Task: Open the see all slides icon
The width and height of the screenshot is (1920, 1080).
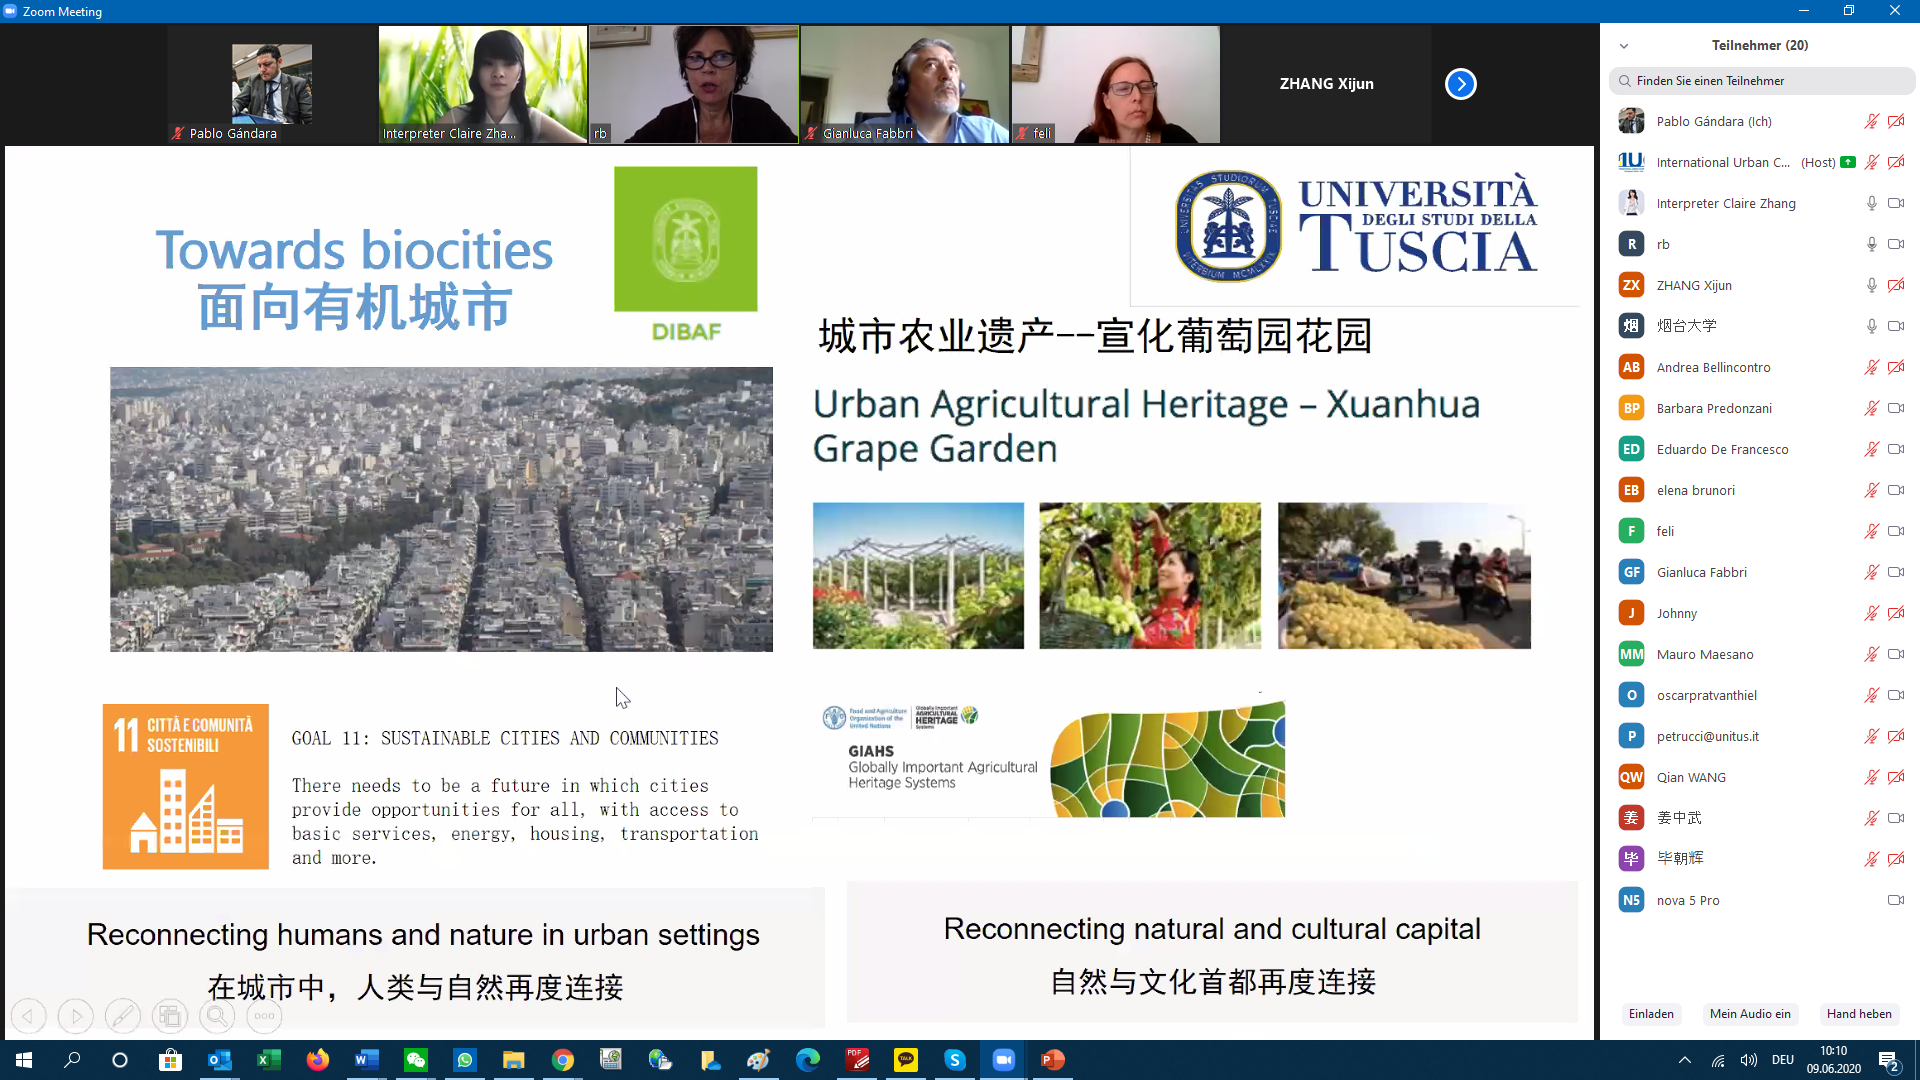Action: pyautogui.click(x=170, y=1016)
